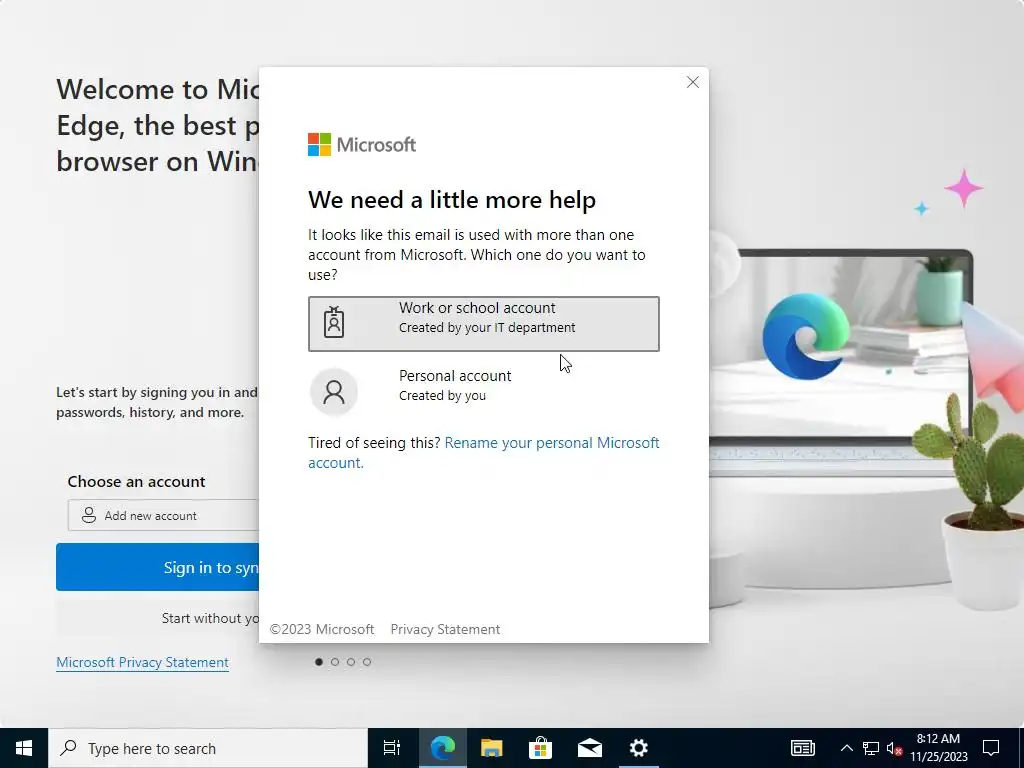
Task: Open the Privacy Statement link in dialog
Action: [445, 629]
